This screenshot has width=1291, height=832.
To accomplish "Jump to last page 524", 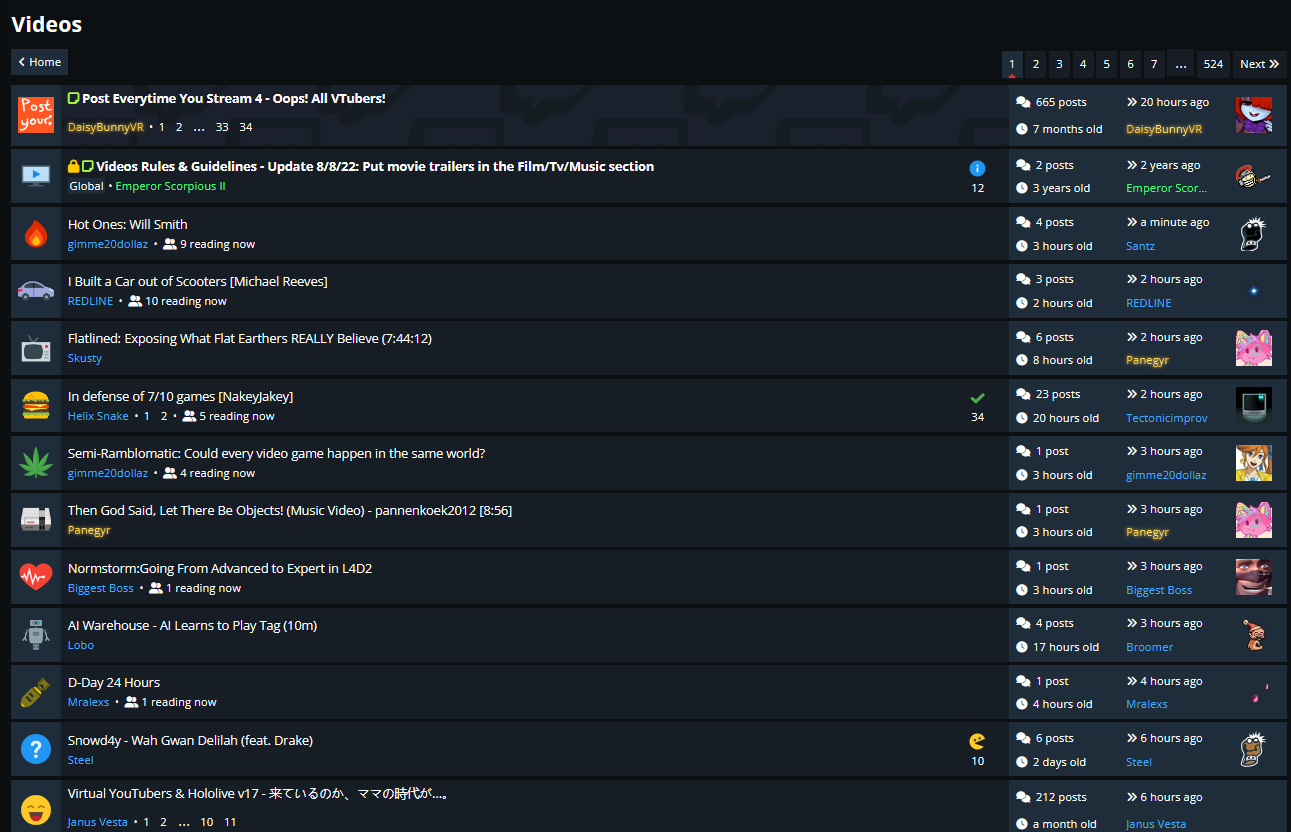I will pos(1213,64).
